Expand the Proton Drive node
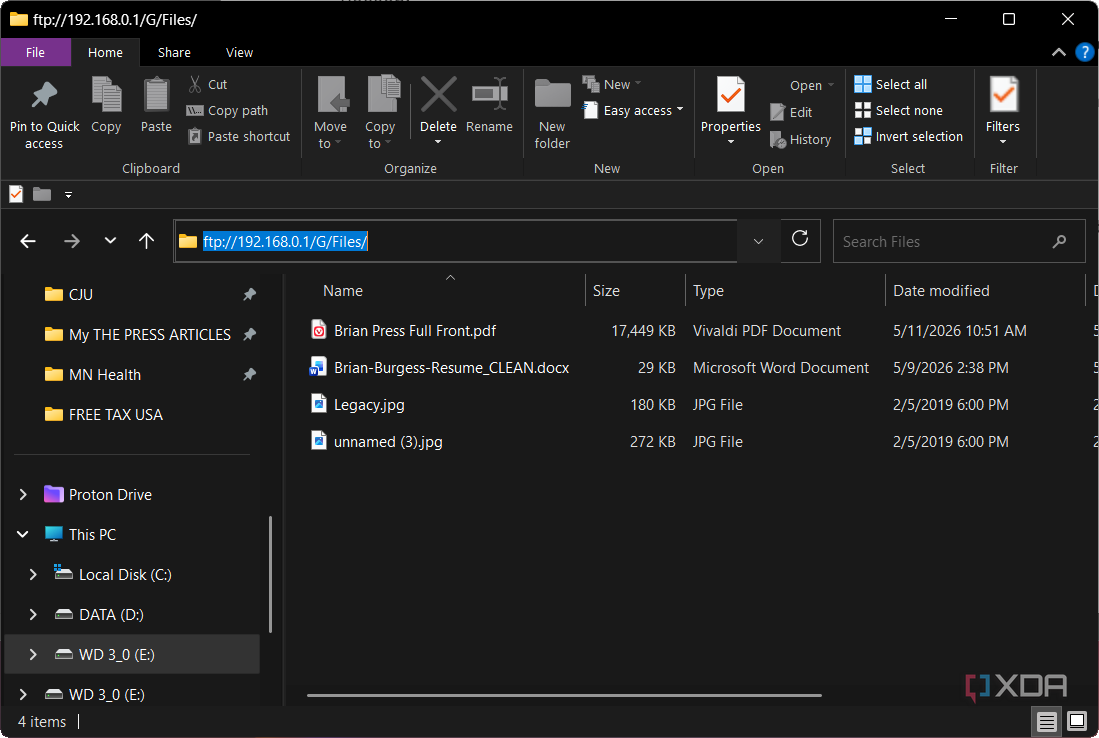The height and width of the screenshot is (738, 1099). (x=22, y=495)
